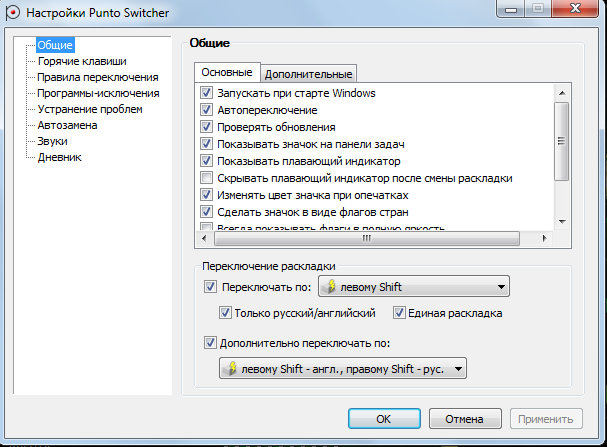Open Горячие клавиши settings section

tap(82, 61)
